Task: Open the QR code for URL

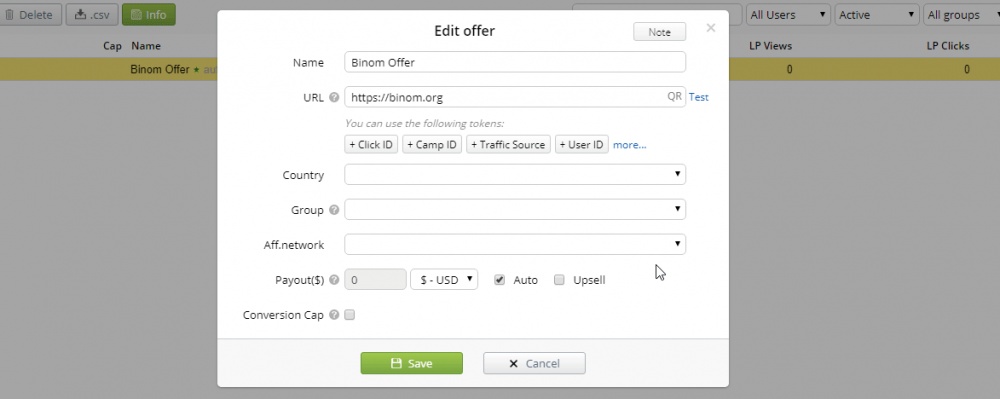Action: [x=674, y=97]
